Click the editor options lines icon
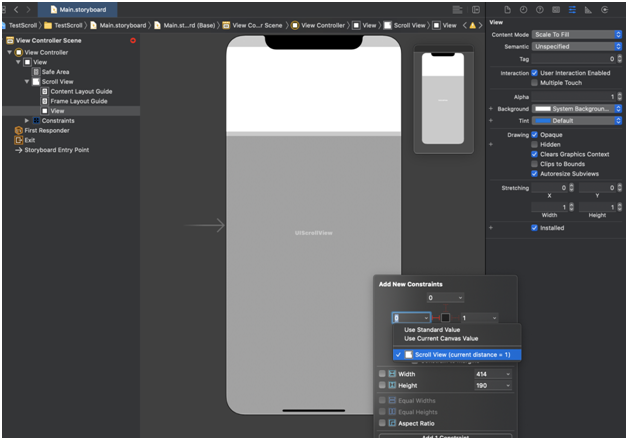Image resolution: width=628 pixels, height=440 pixels. coord(457,10)
